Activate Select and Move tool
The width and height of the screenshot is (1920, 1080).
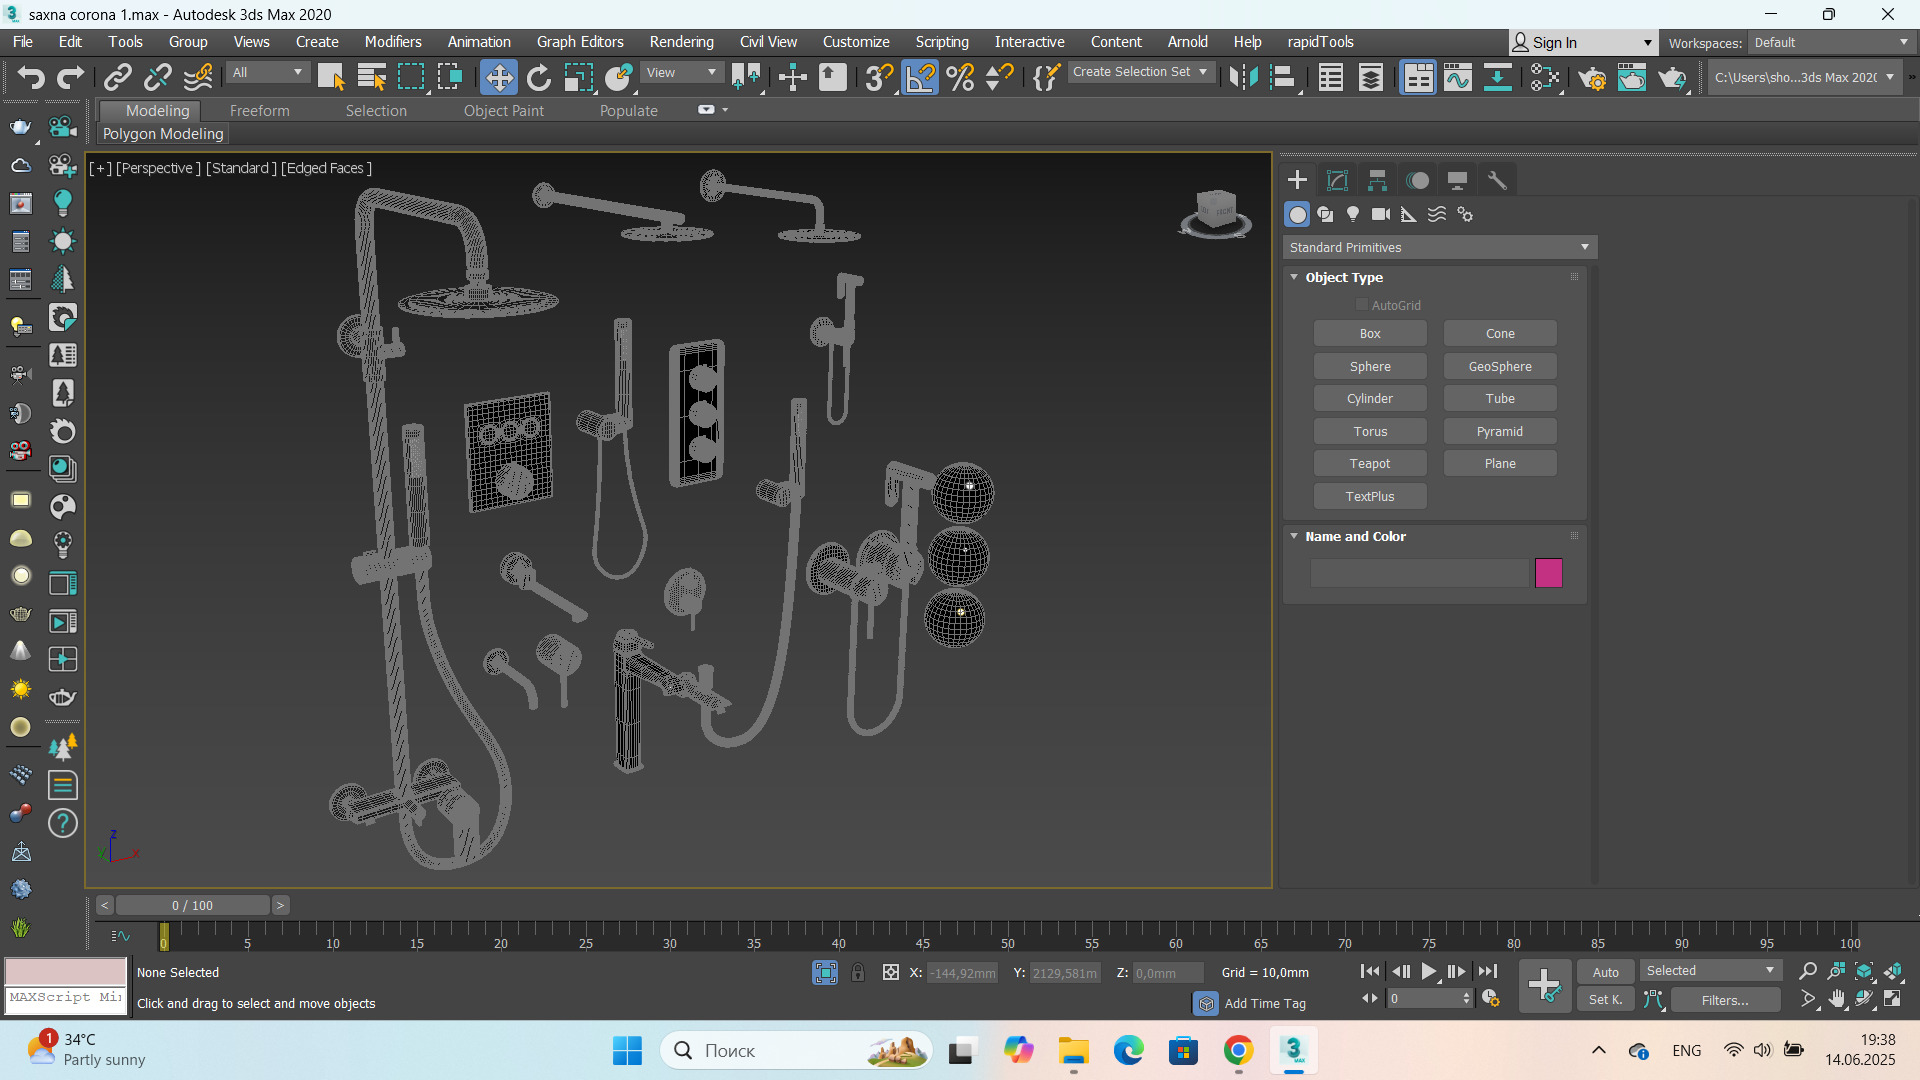click(x=498, y=77)
